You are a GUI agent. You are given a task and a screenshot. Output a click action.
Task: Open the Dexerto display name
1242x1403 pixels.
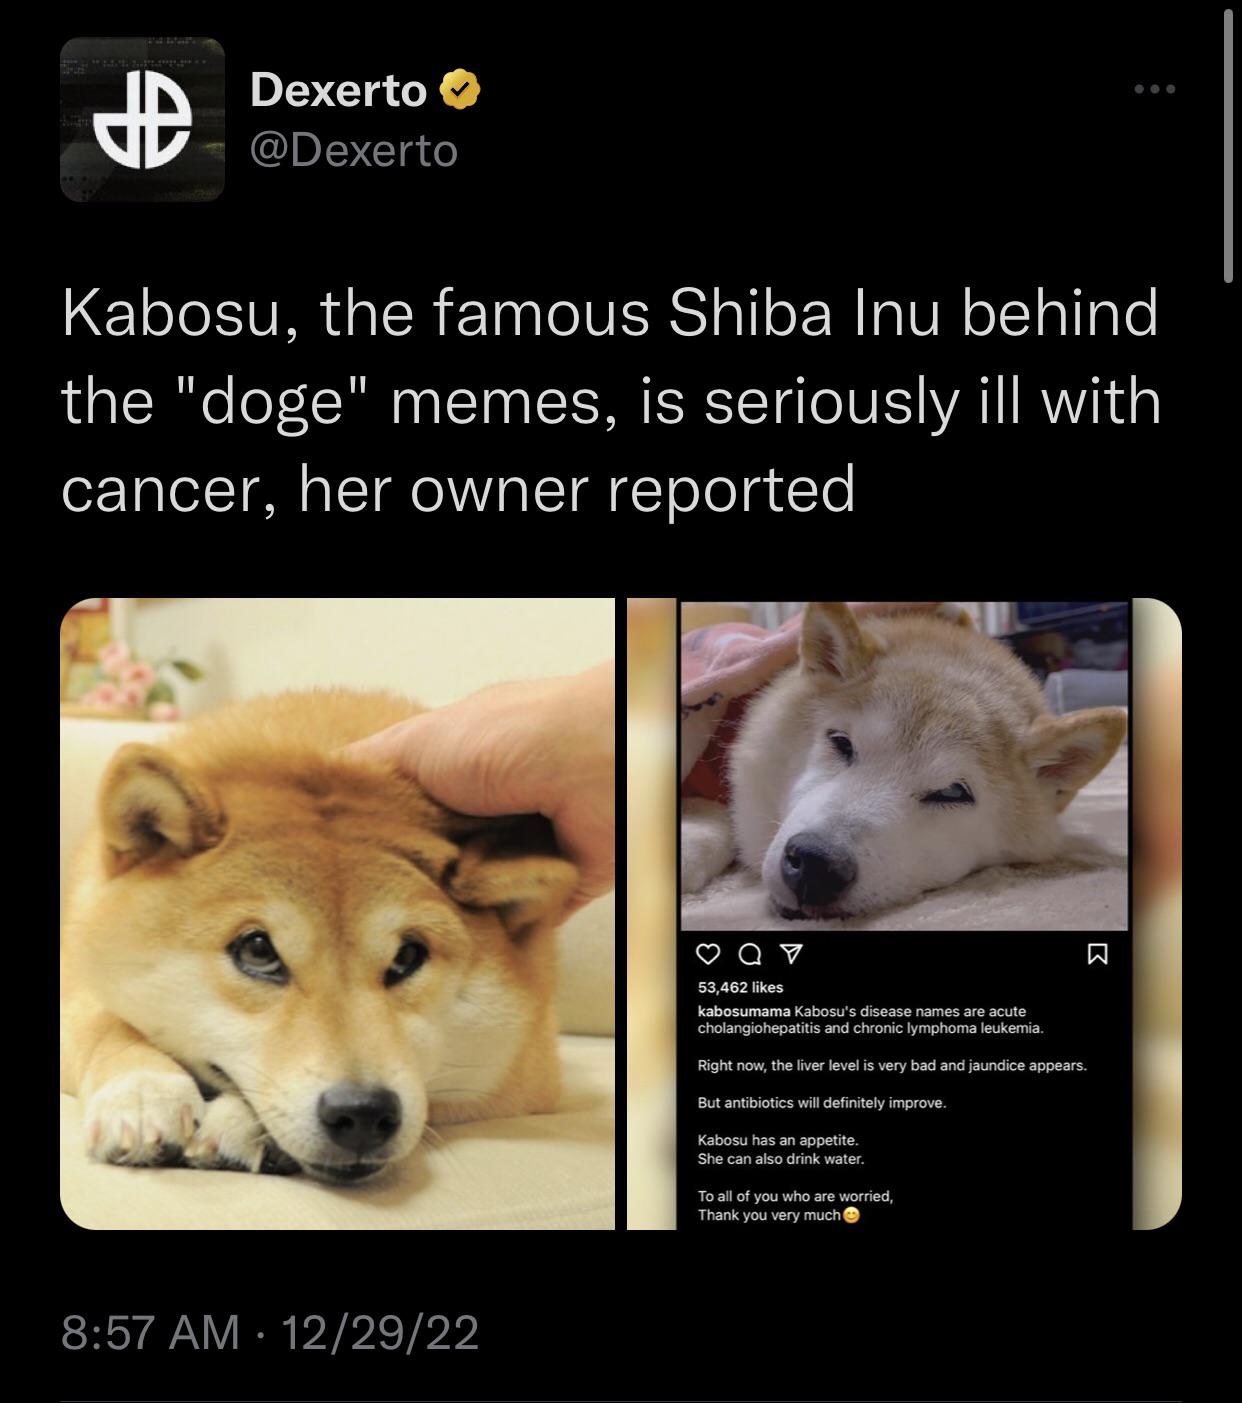338,91
